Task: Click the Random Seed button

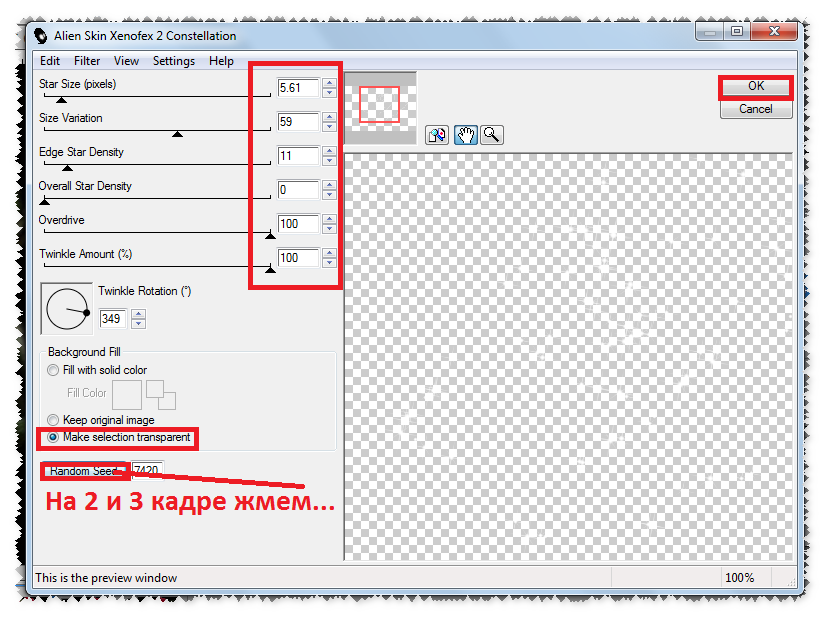Action: click(84, 471)
